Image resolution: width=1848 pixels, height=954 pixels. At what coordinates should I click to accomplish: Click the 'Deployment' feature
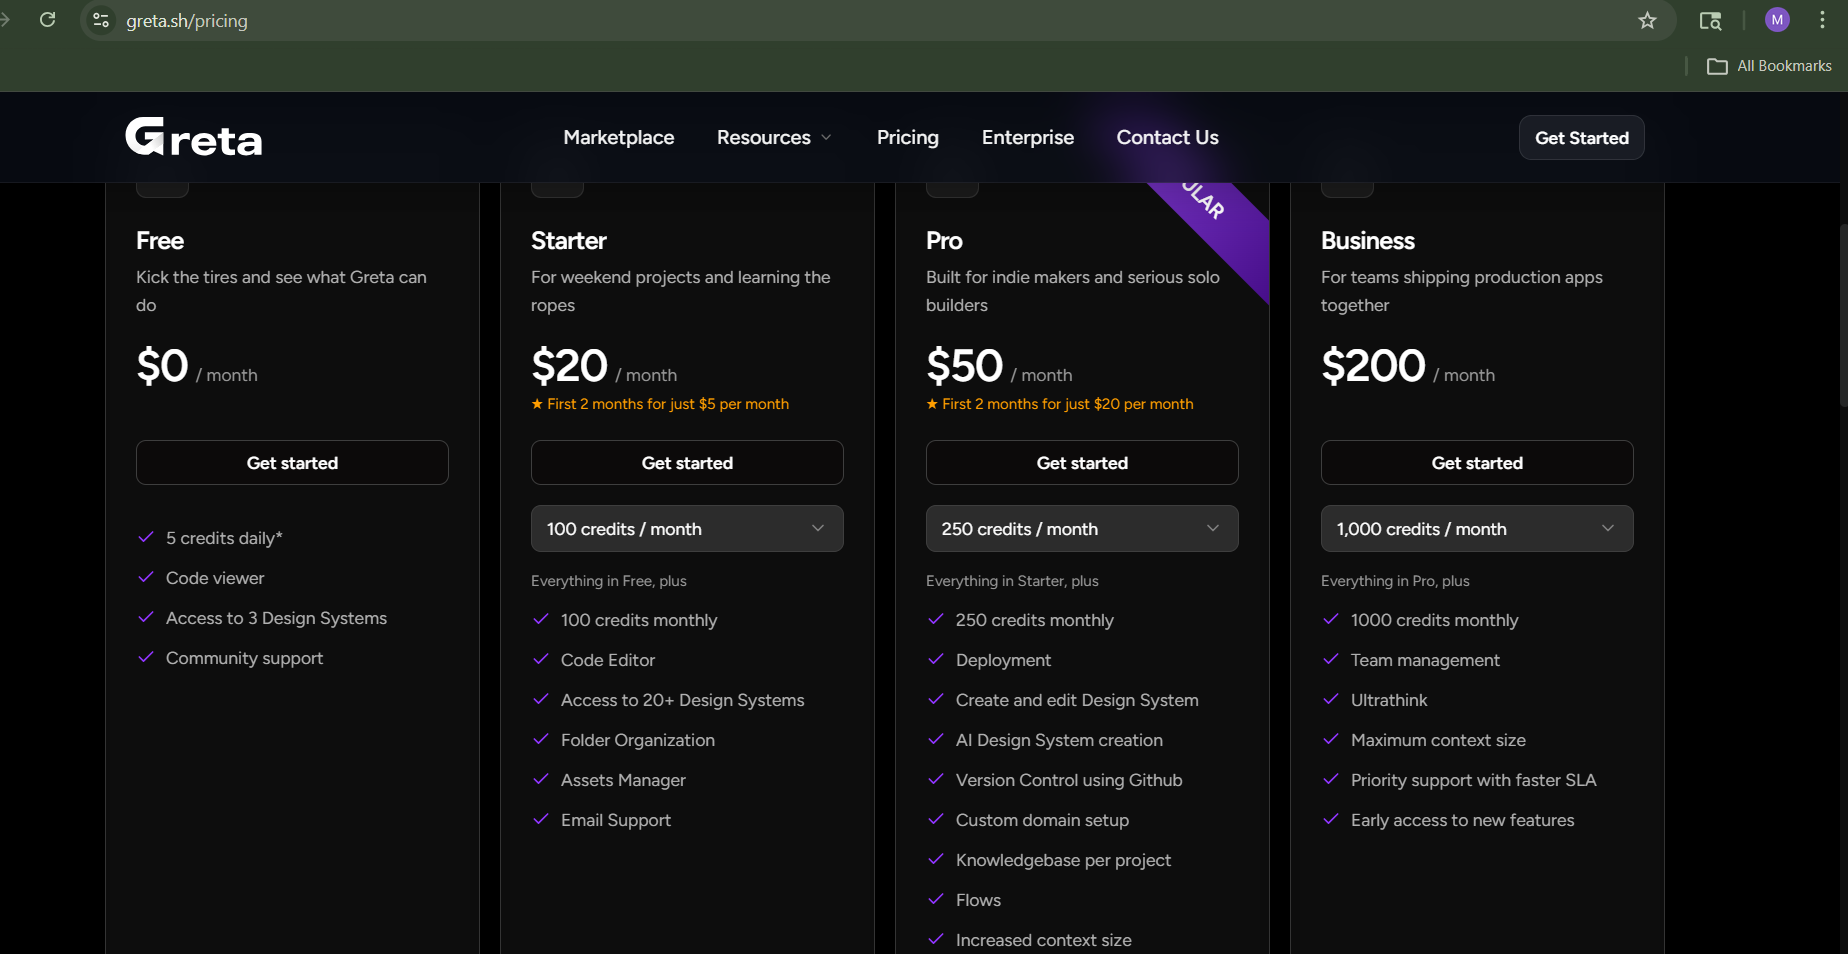point(1003,660)
